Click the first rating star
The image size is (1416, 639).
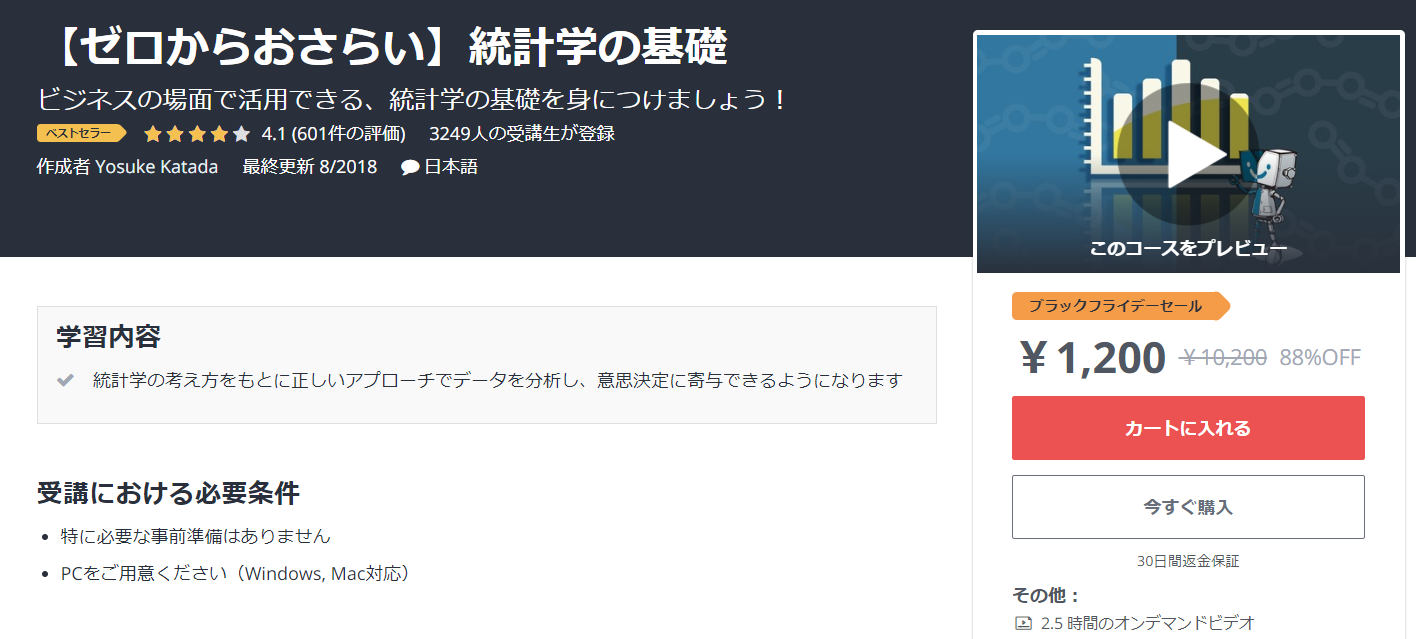pyautogui.click(x=153, y=133)
